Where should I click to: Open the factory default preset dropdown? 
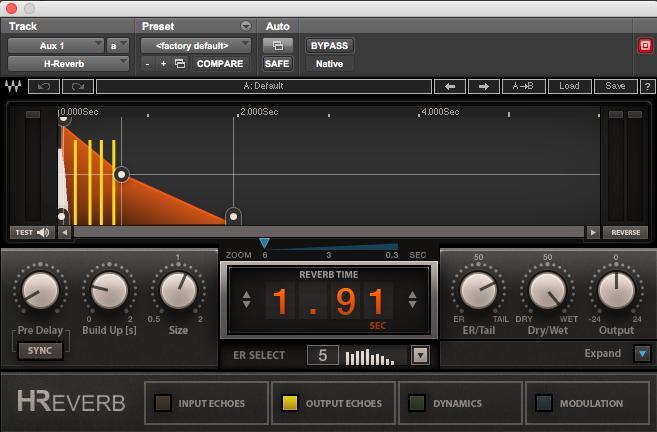pyautogui.click(x=196, y=46)
